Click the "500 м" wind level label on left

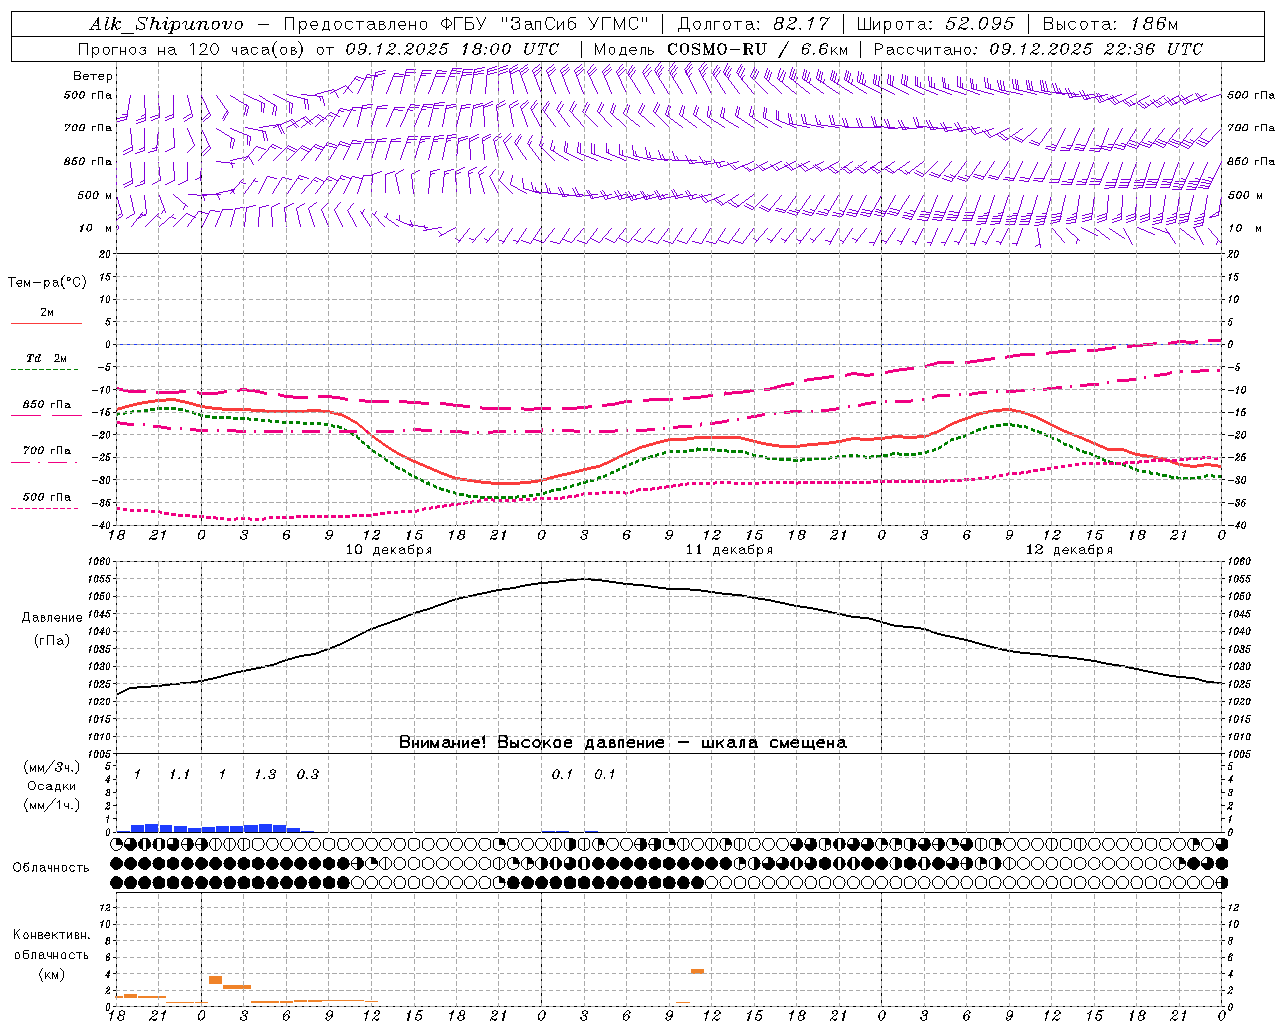[x=95, y=195]
